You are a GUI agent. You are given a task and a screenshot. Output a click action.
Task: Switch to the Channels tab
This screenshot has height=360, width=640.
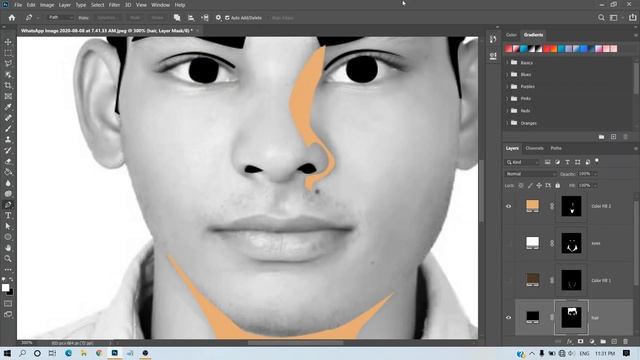(534, 148)
